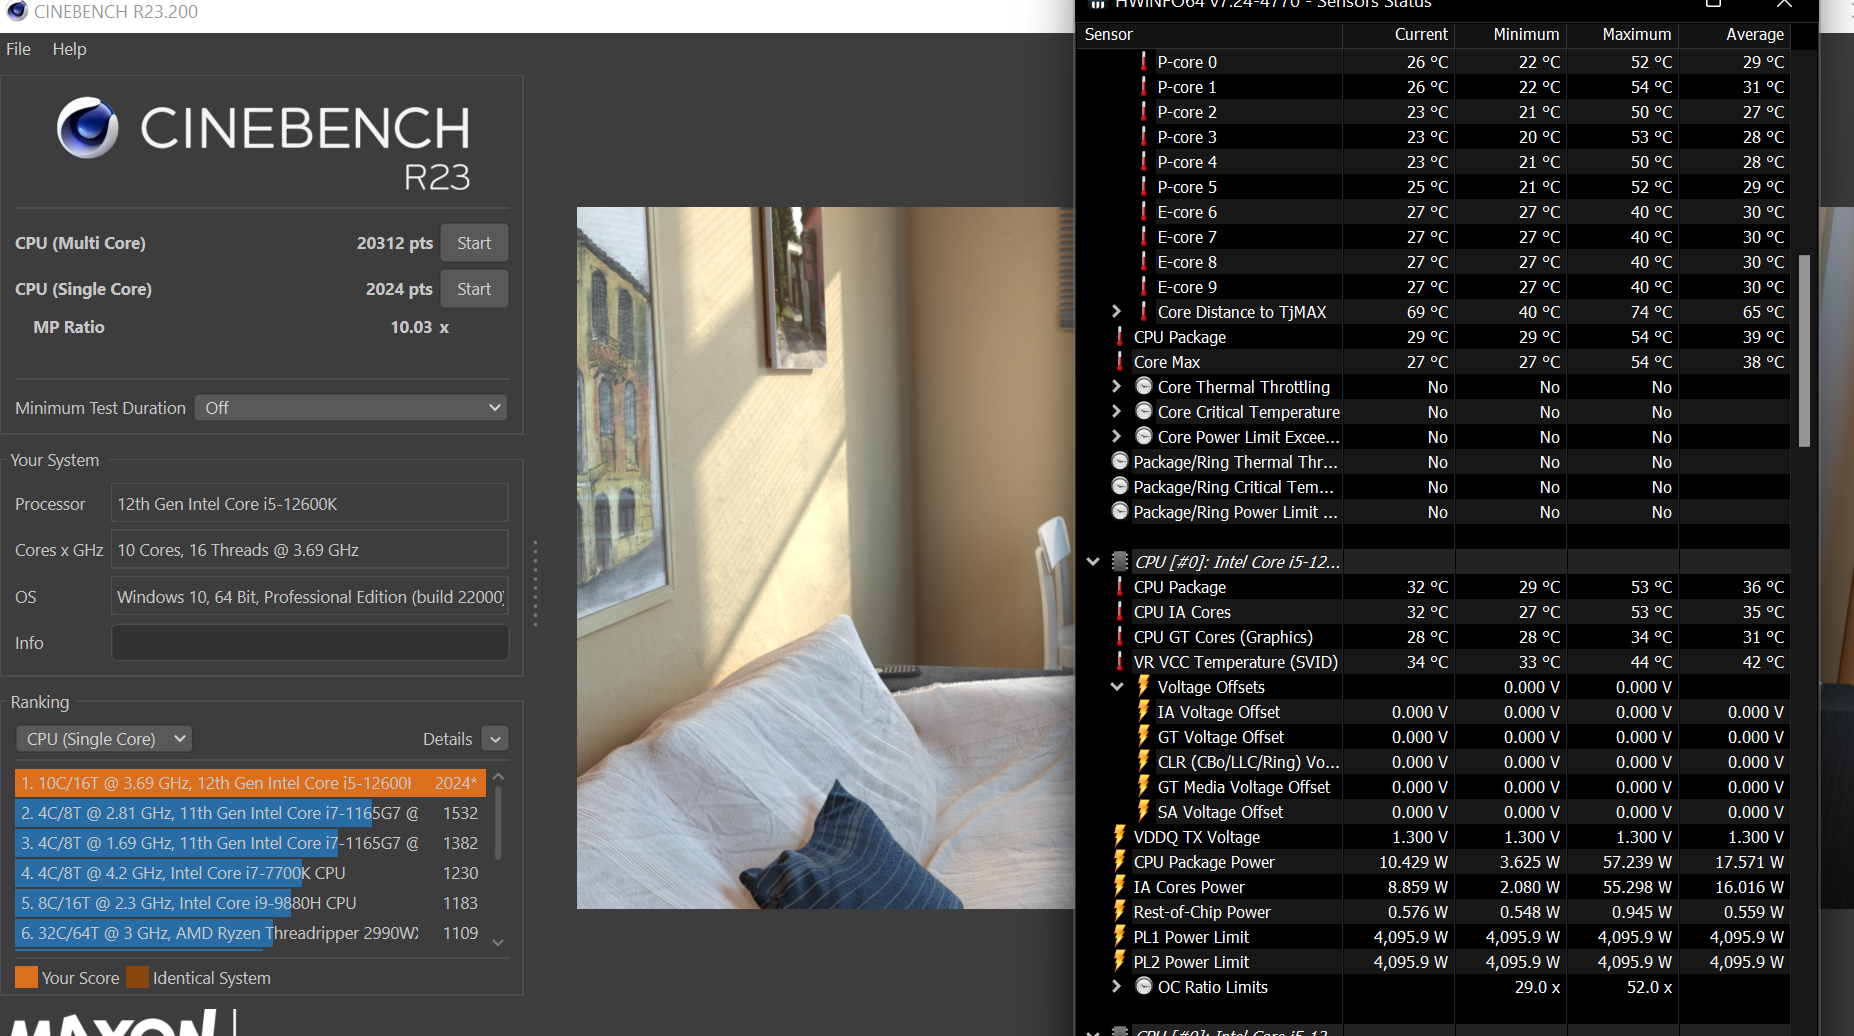Expand Core Distance to TjMAX row
This screenshot has width=1854, height=1036.
(1117, 311)
